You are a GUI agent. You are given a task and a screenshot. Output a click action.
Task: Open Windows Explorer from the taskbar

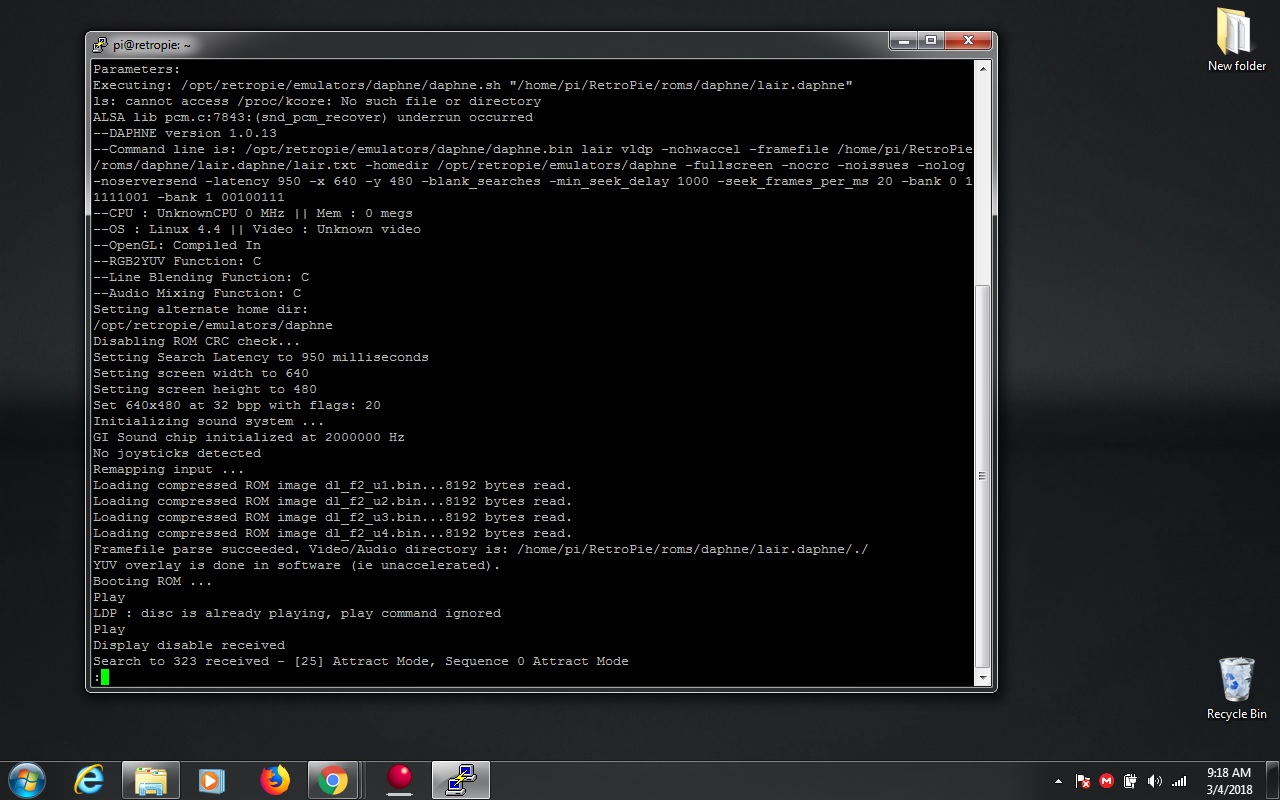(150, 780)
